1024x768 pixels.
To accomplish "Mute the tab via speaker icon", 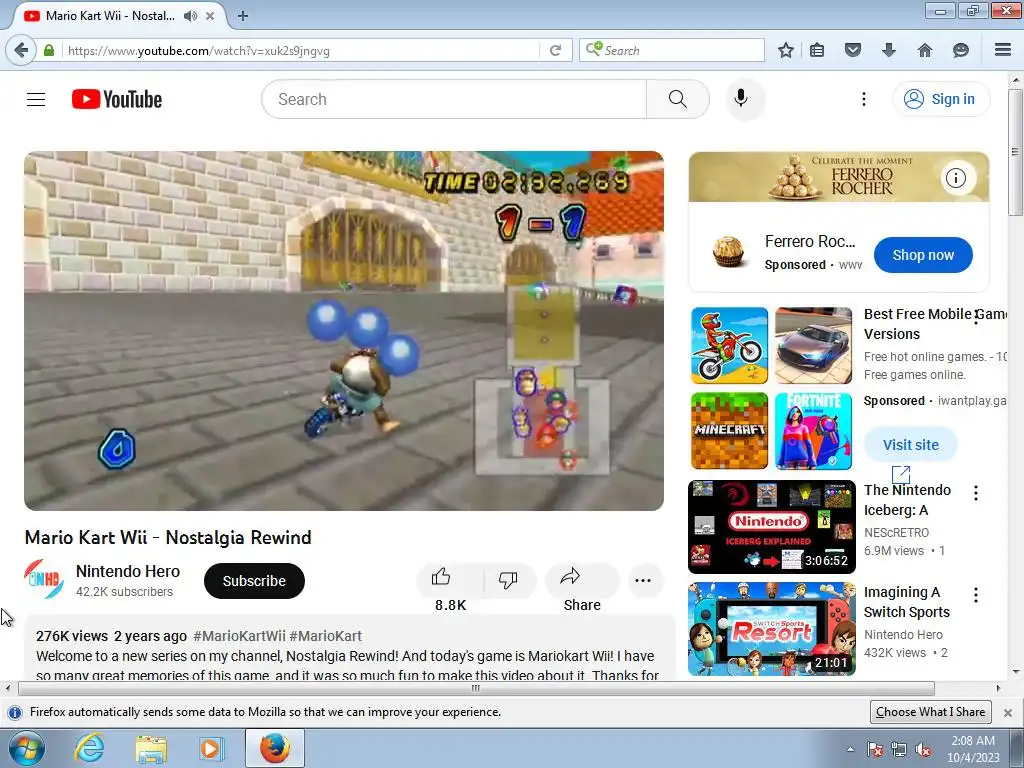I will pyautogui.click(x=190, y=16).
